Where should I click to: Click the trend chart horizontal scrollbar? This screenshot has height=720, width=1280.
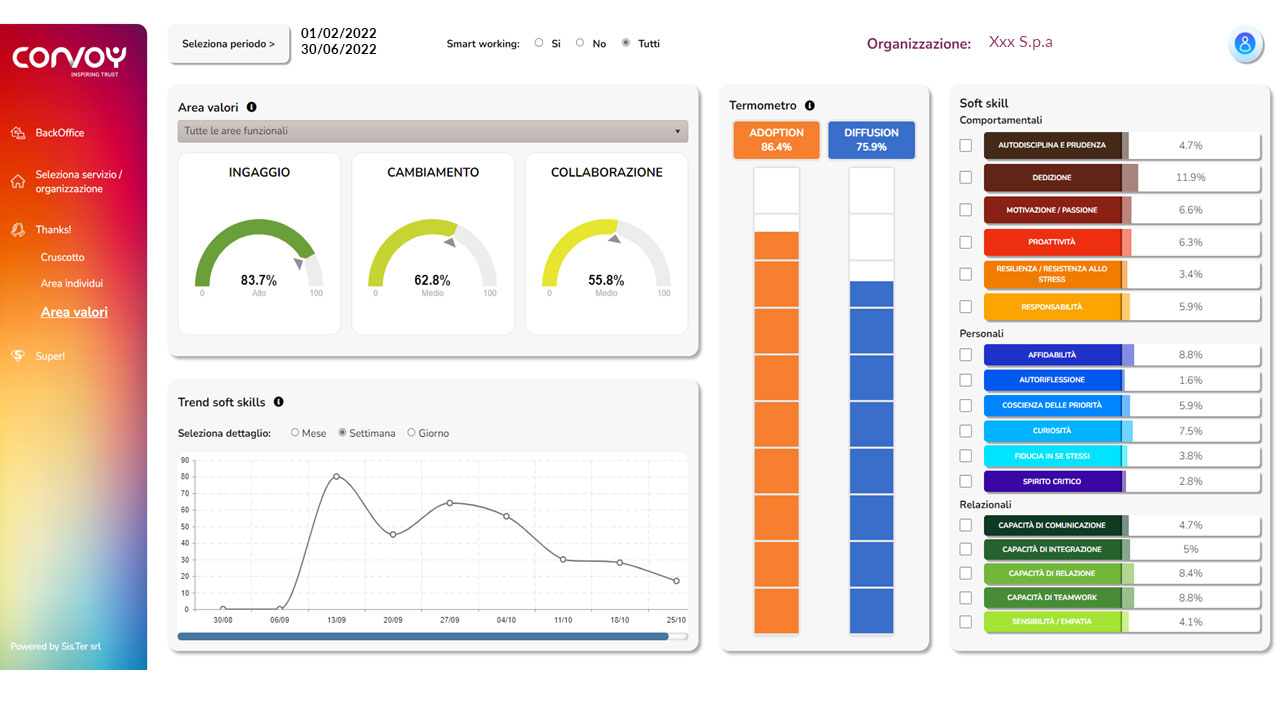423,636
